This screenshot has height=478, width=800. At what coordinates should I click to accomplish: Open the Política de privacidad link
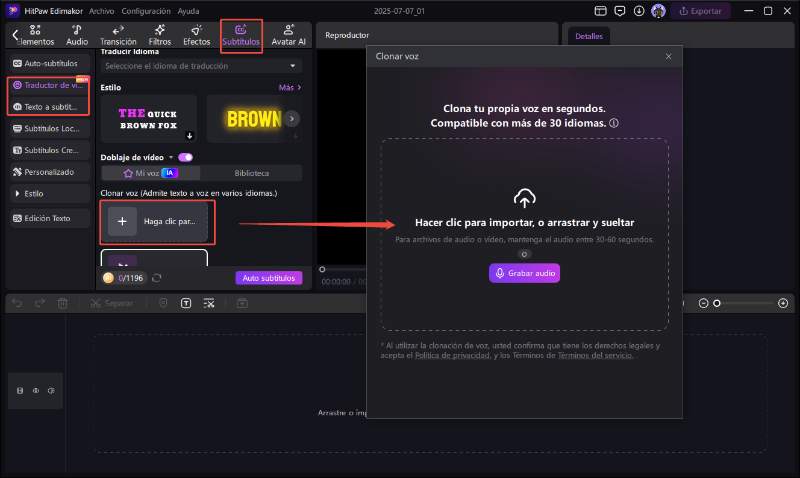[453, 356]
